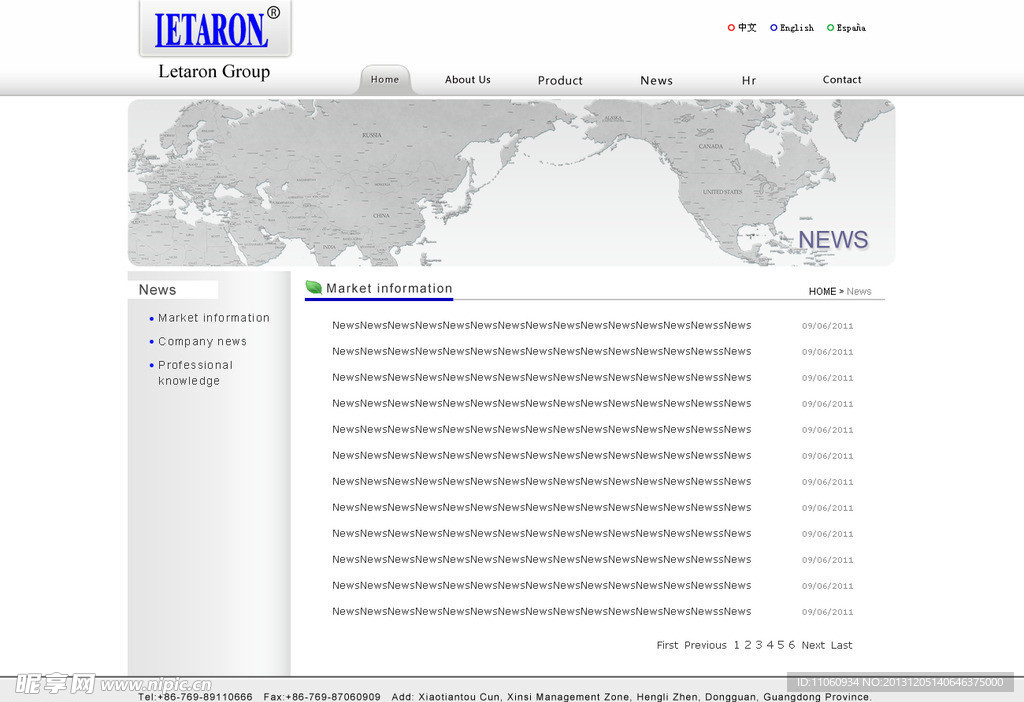1024x702 pixels.
Task: Open the Contact navigation item
Action: coord(841,80)
